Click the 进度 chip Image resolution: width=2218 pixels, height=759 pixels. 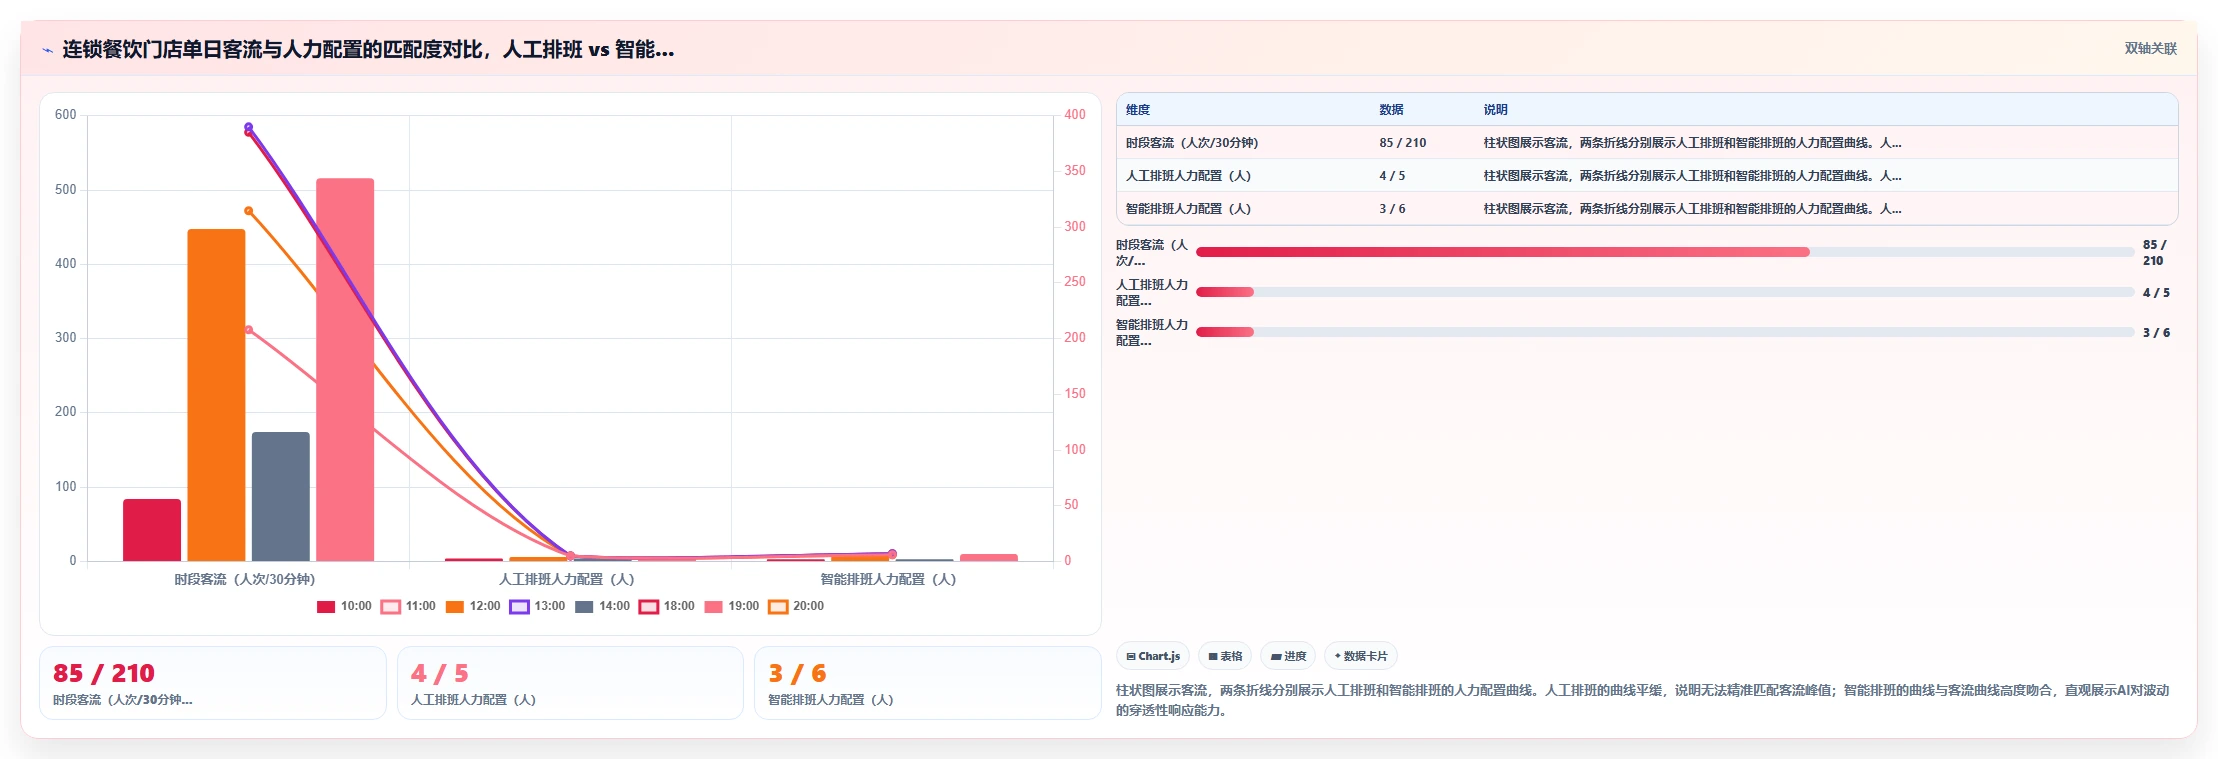point(1288,656)
